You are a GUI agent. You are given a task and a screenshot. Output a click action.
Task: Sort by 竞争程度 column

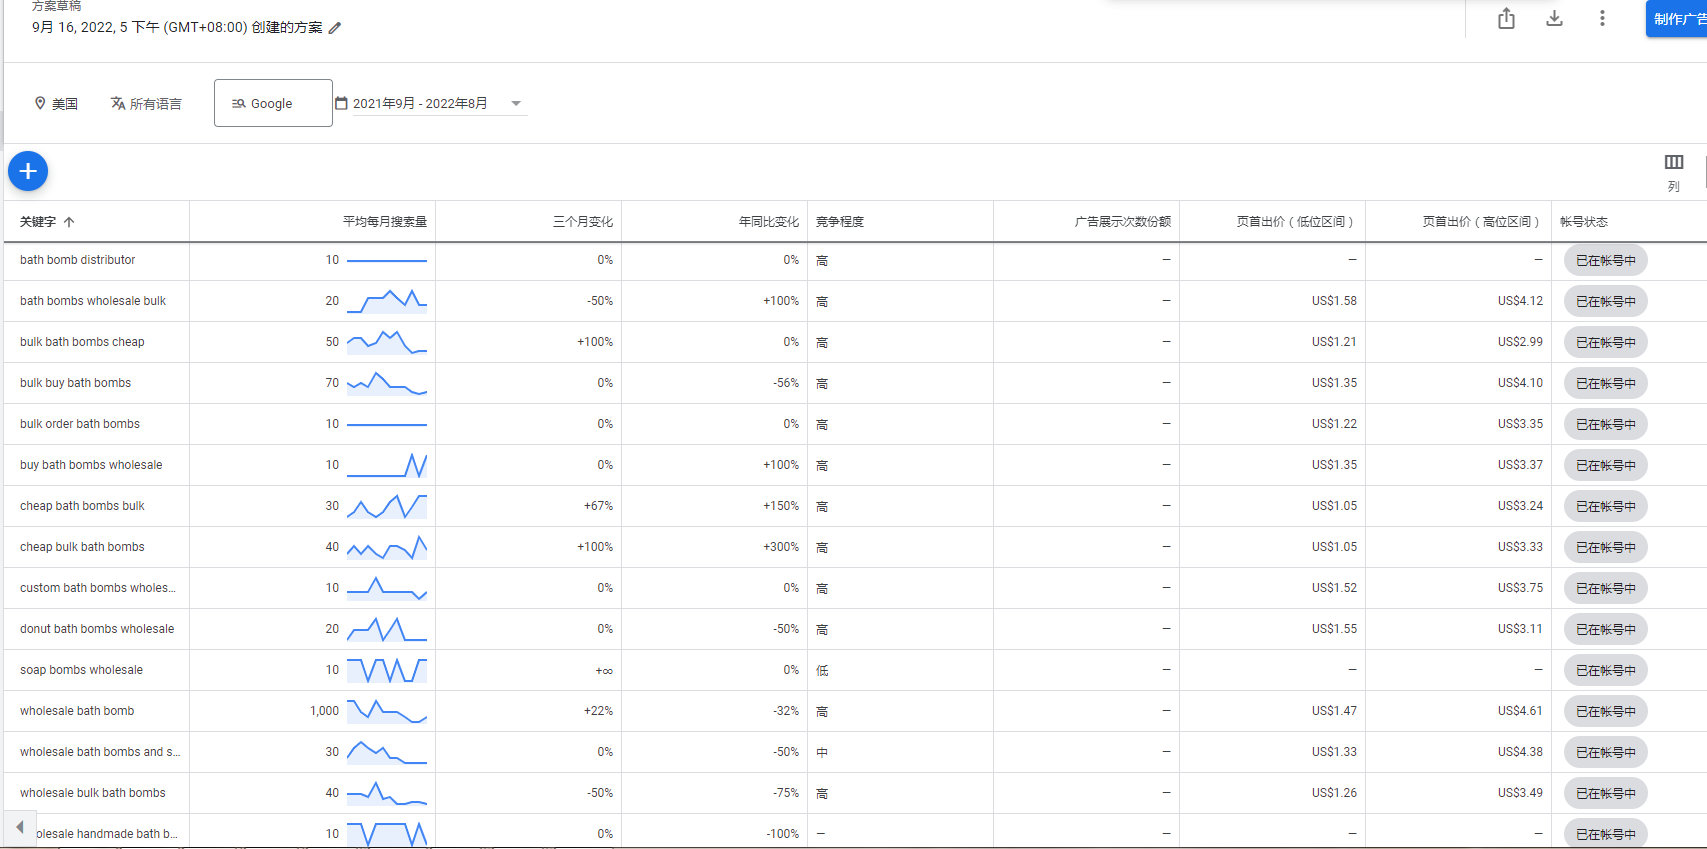click(840, 222)
